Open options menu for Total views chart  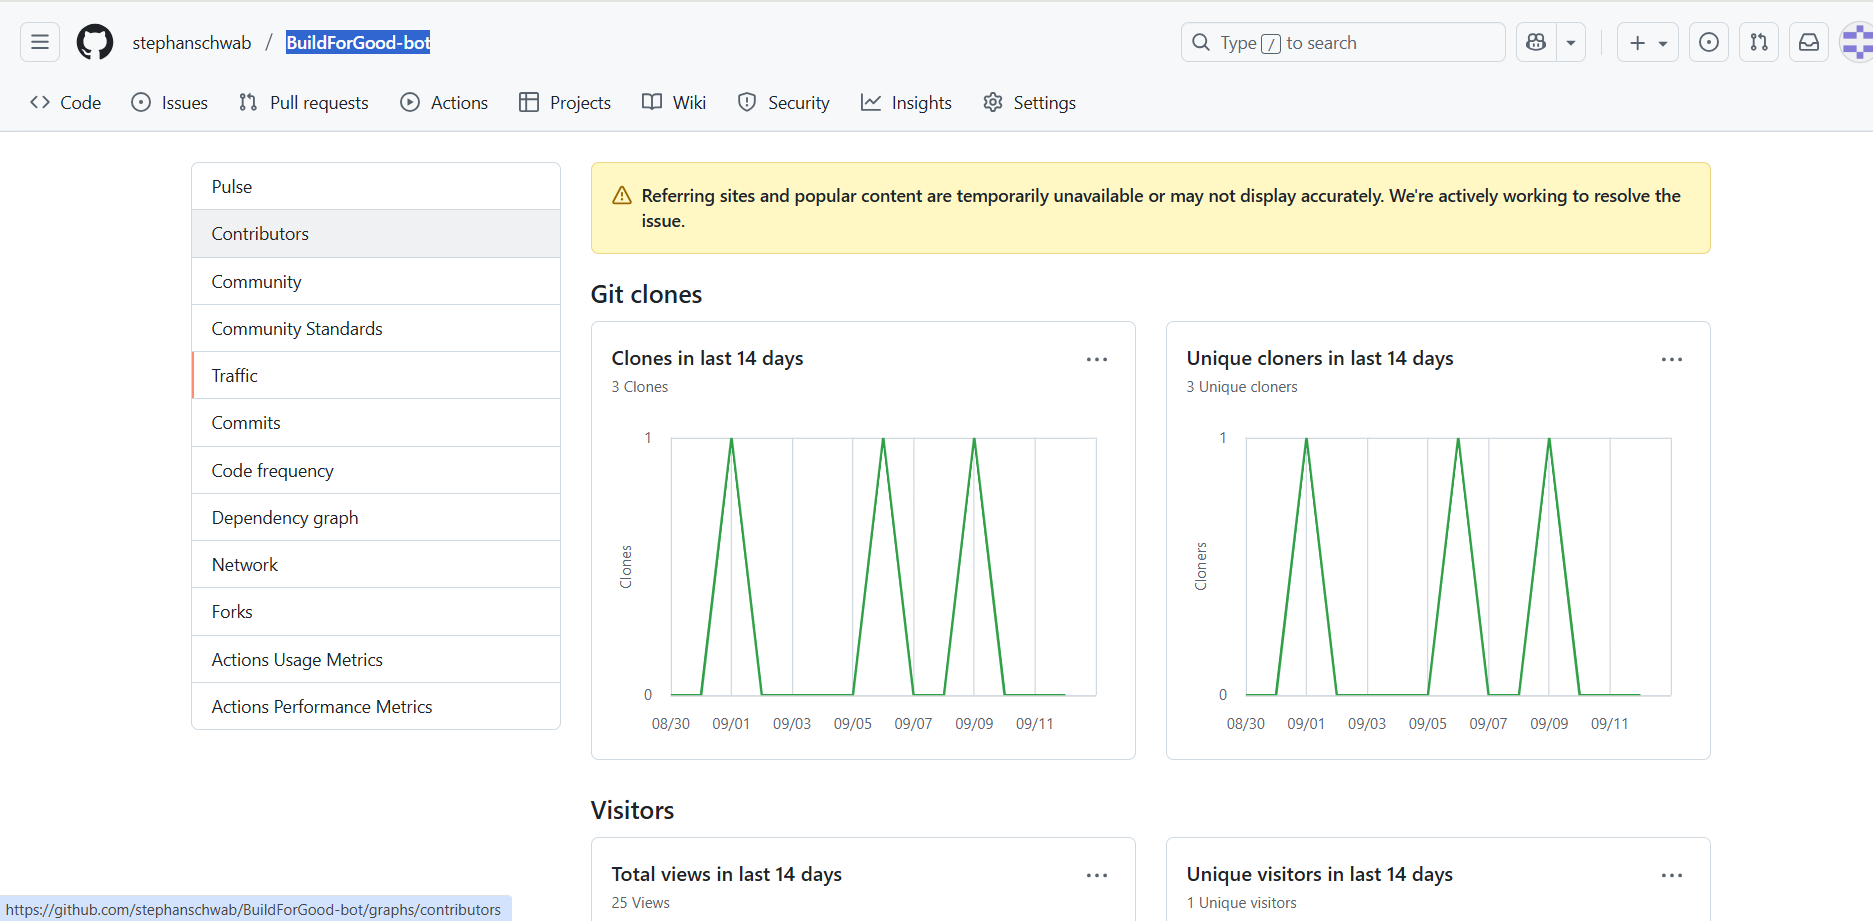point(1097,875)
